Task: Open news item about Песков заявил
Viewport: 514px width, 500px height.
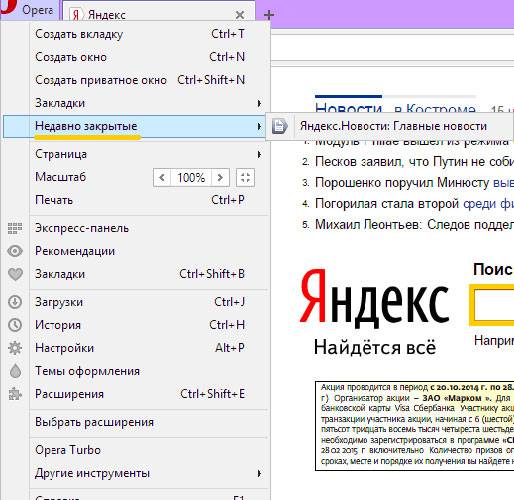Action: [x=414, y=162]
